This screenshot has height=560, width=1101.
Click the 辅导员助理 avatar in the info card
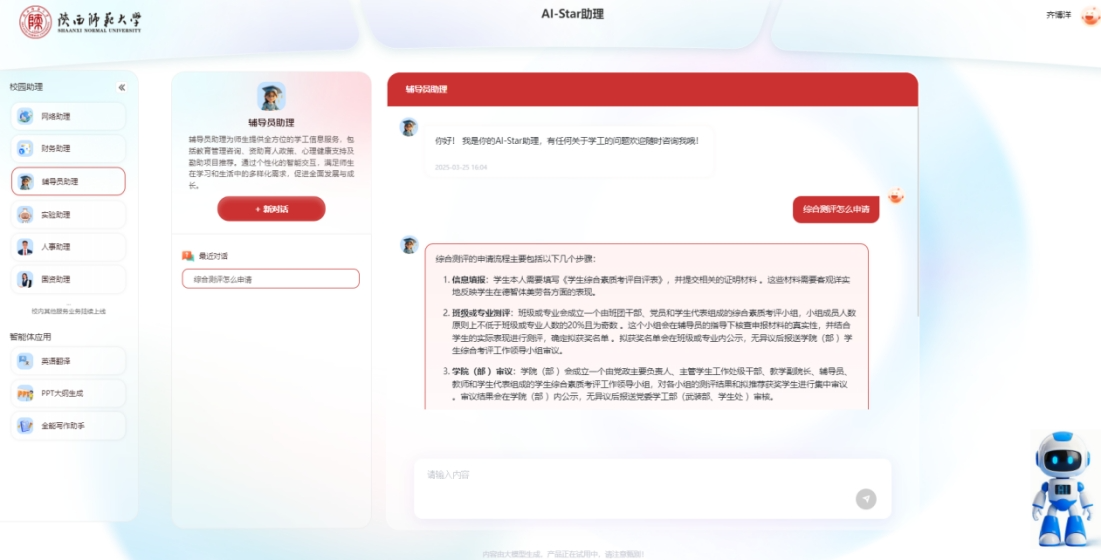[x=271, y=97]
